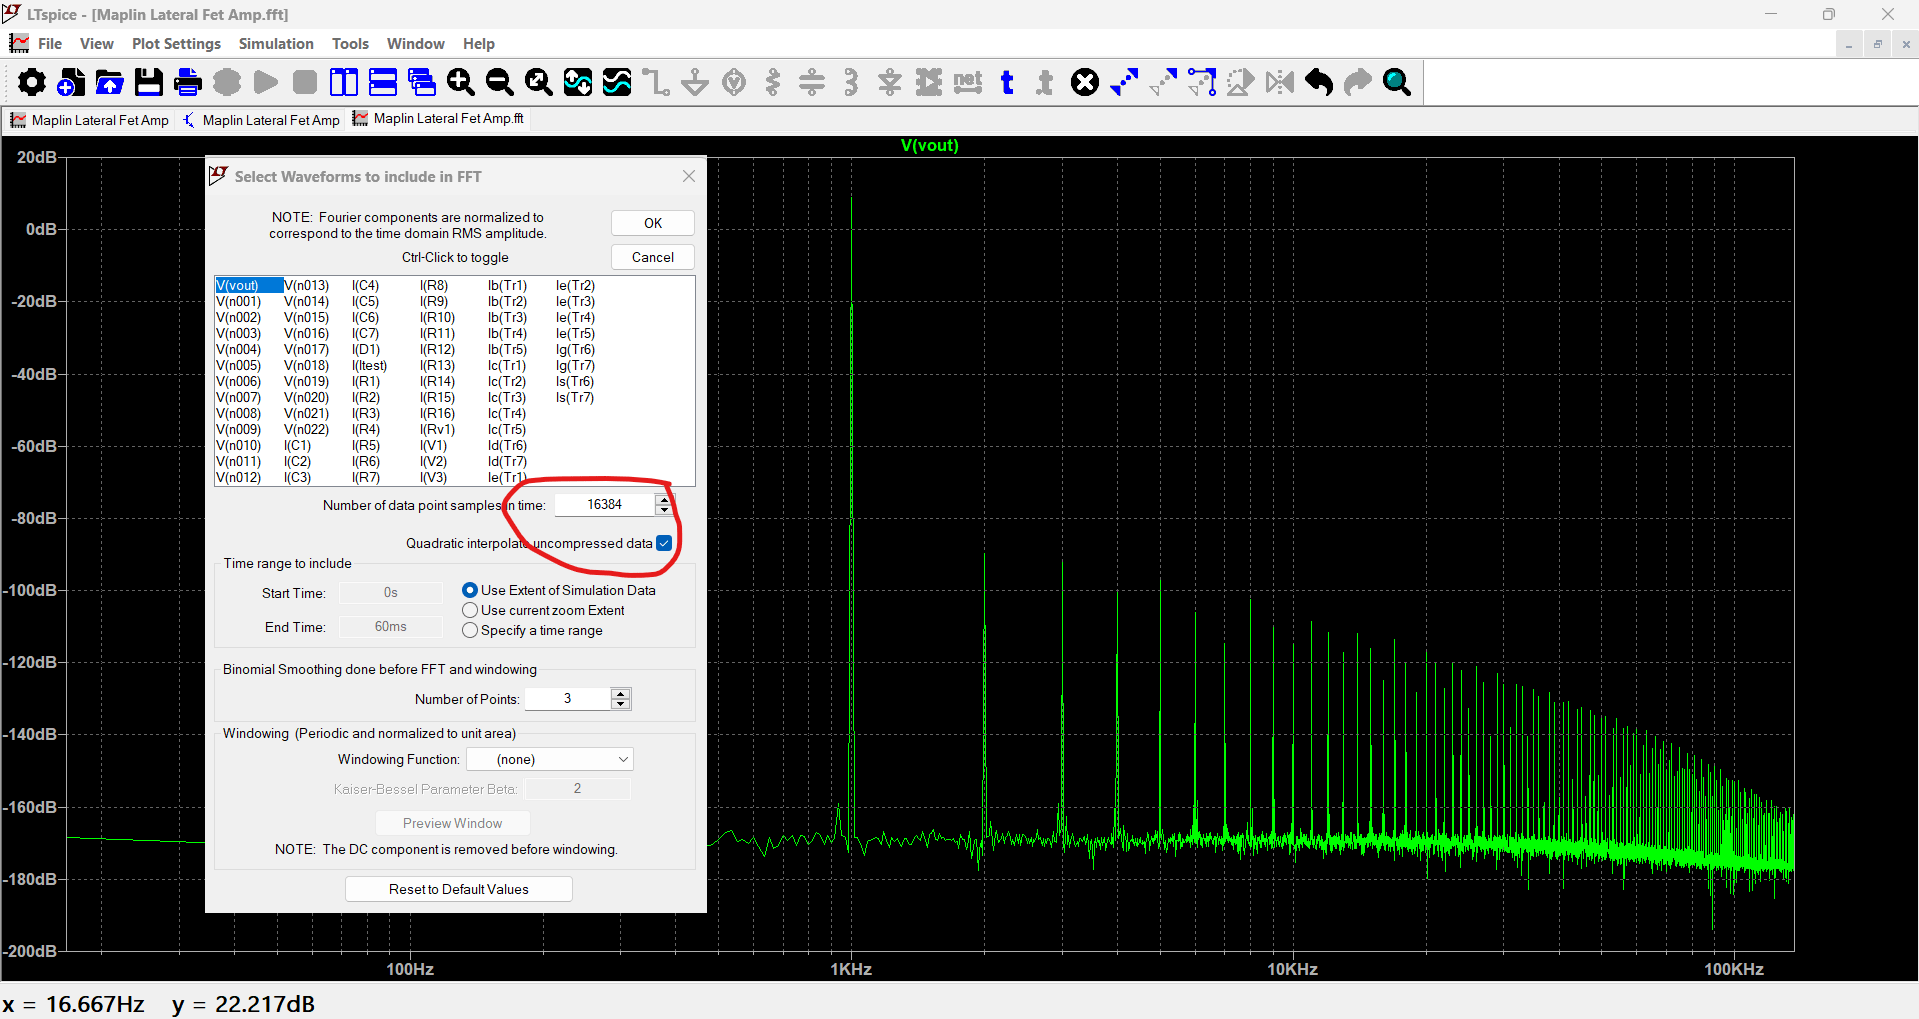Click the Search magnifier icon in toolbar
The image size is (1919, 1019).
pyautogui.click(x=1397, y=82)
